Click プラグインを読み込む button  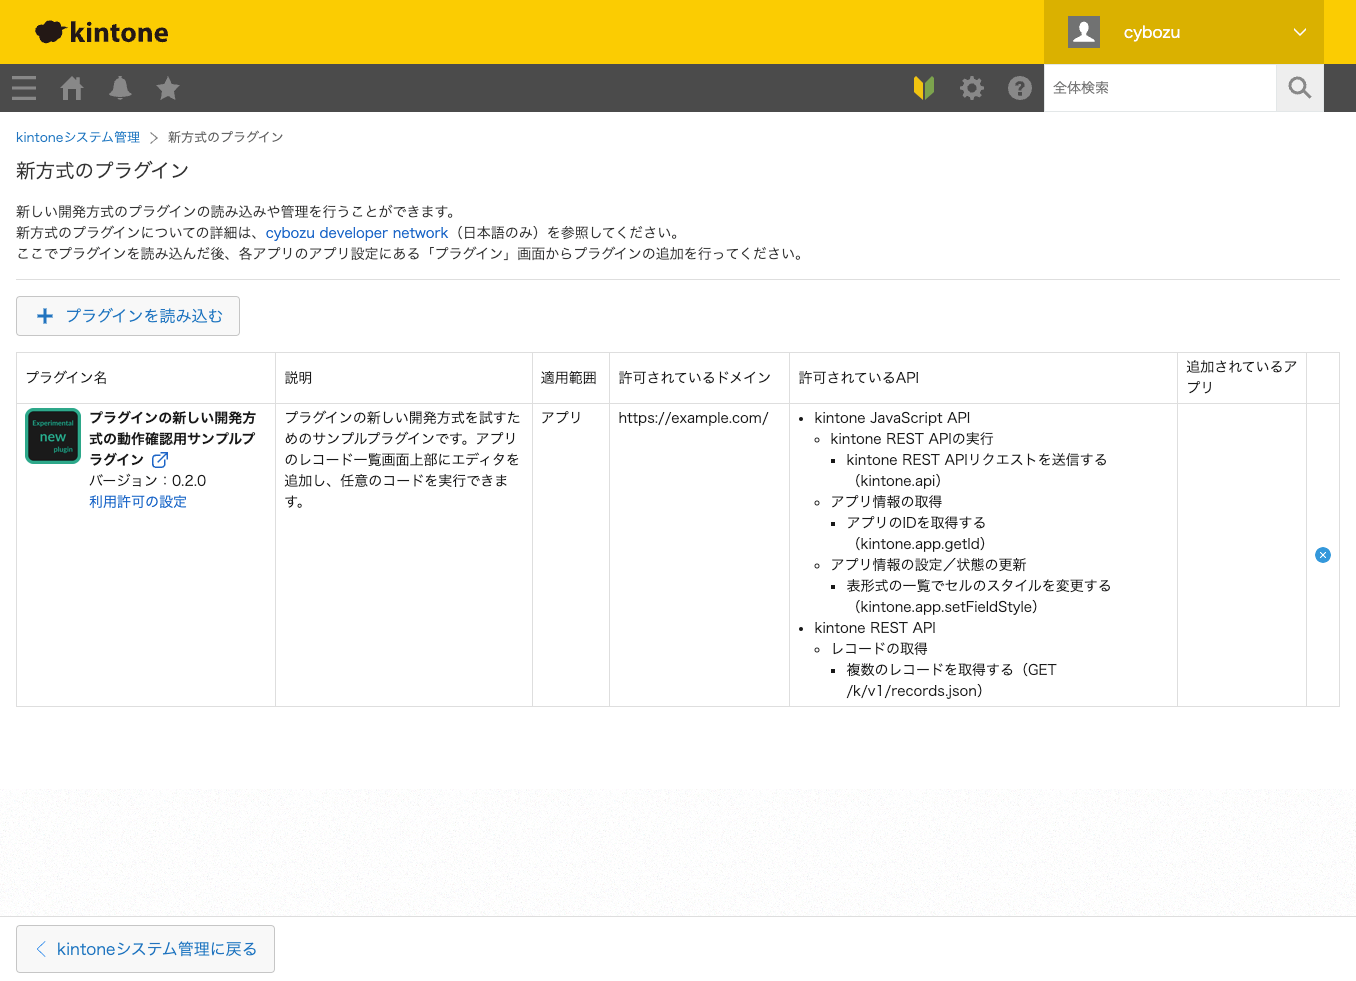128,316
